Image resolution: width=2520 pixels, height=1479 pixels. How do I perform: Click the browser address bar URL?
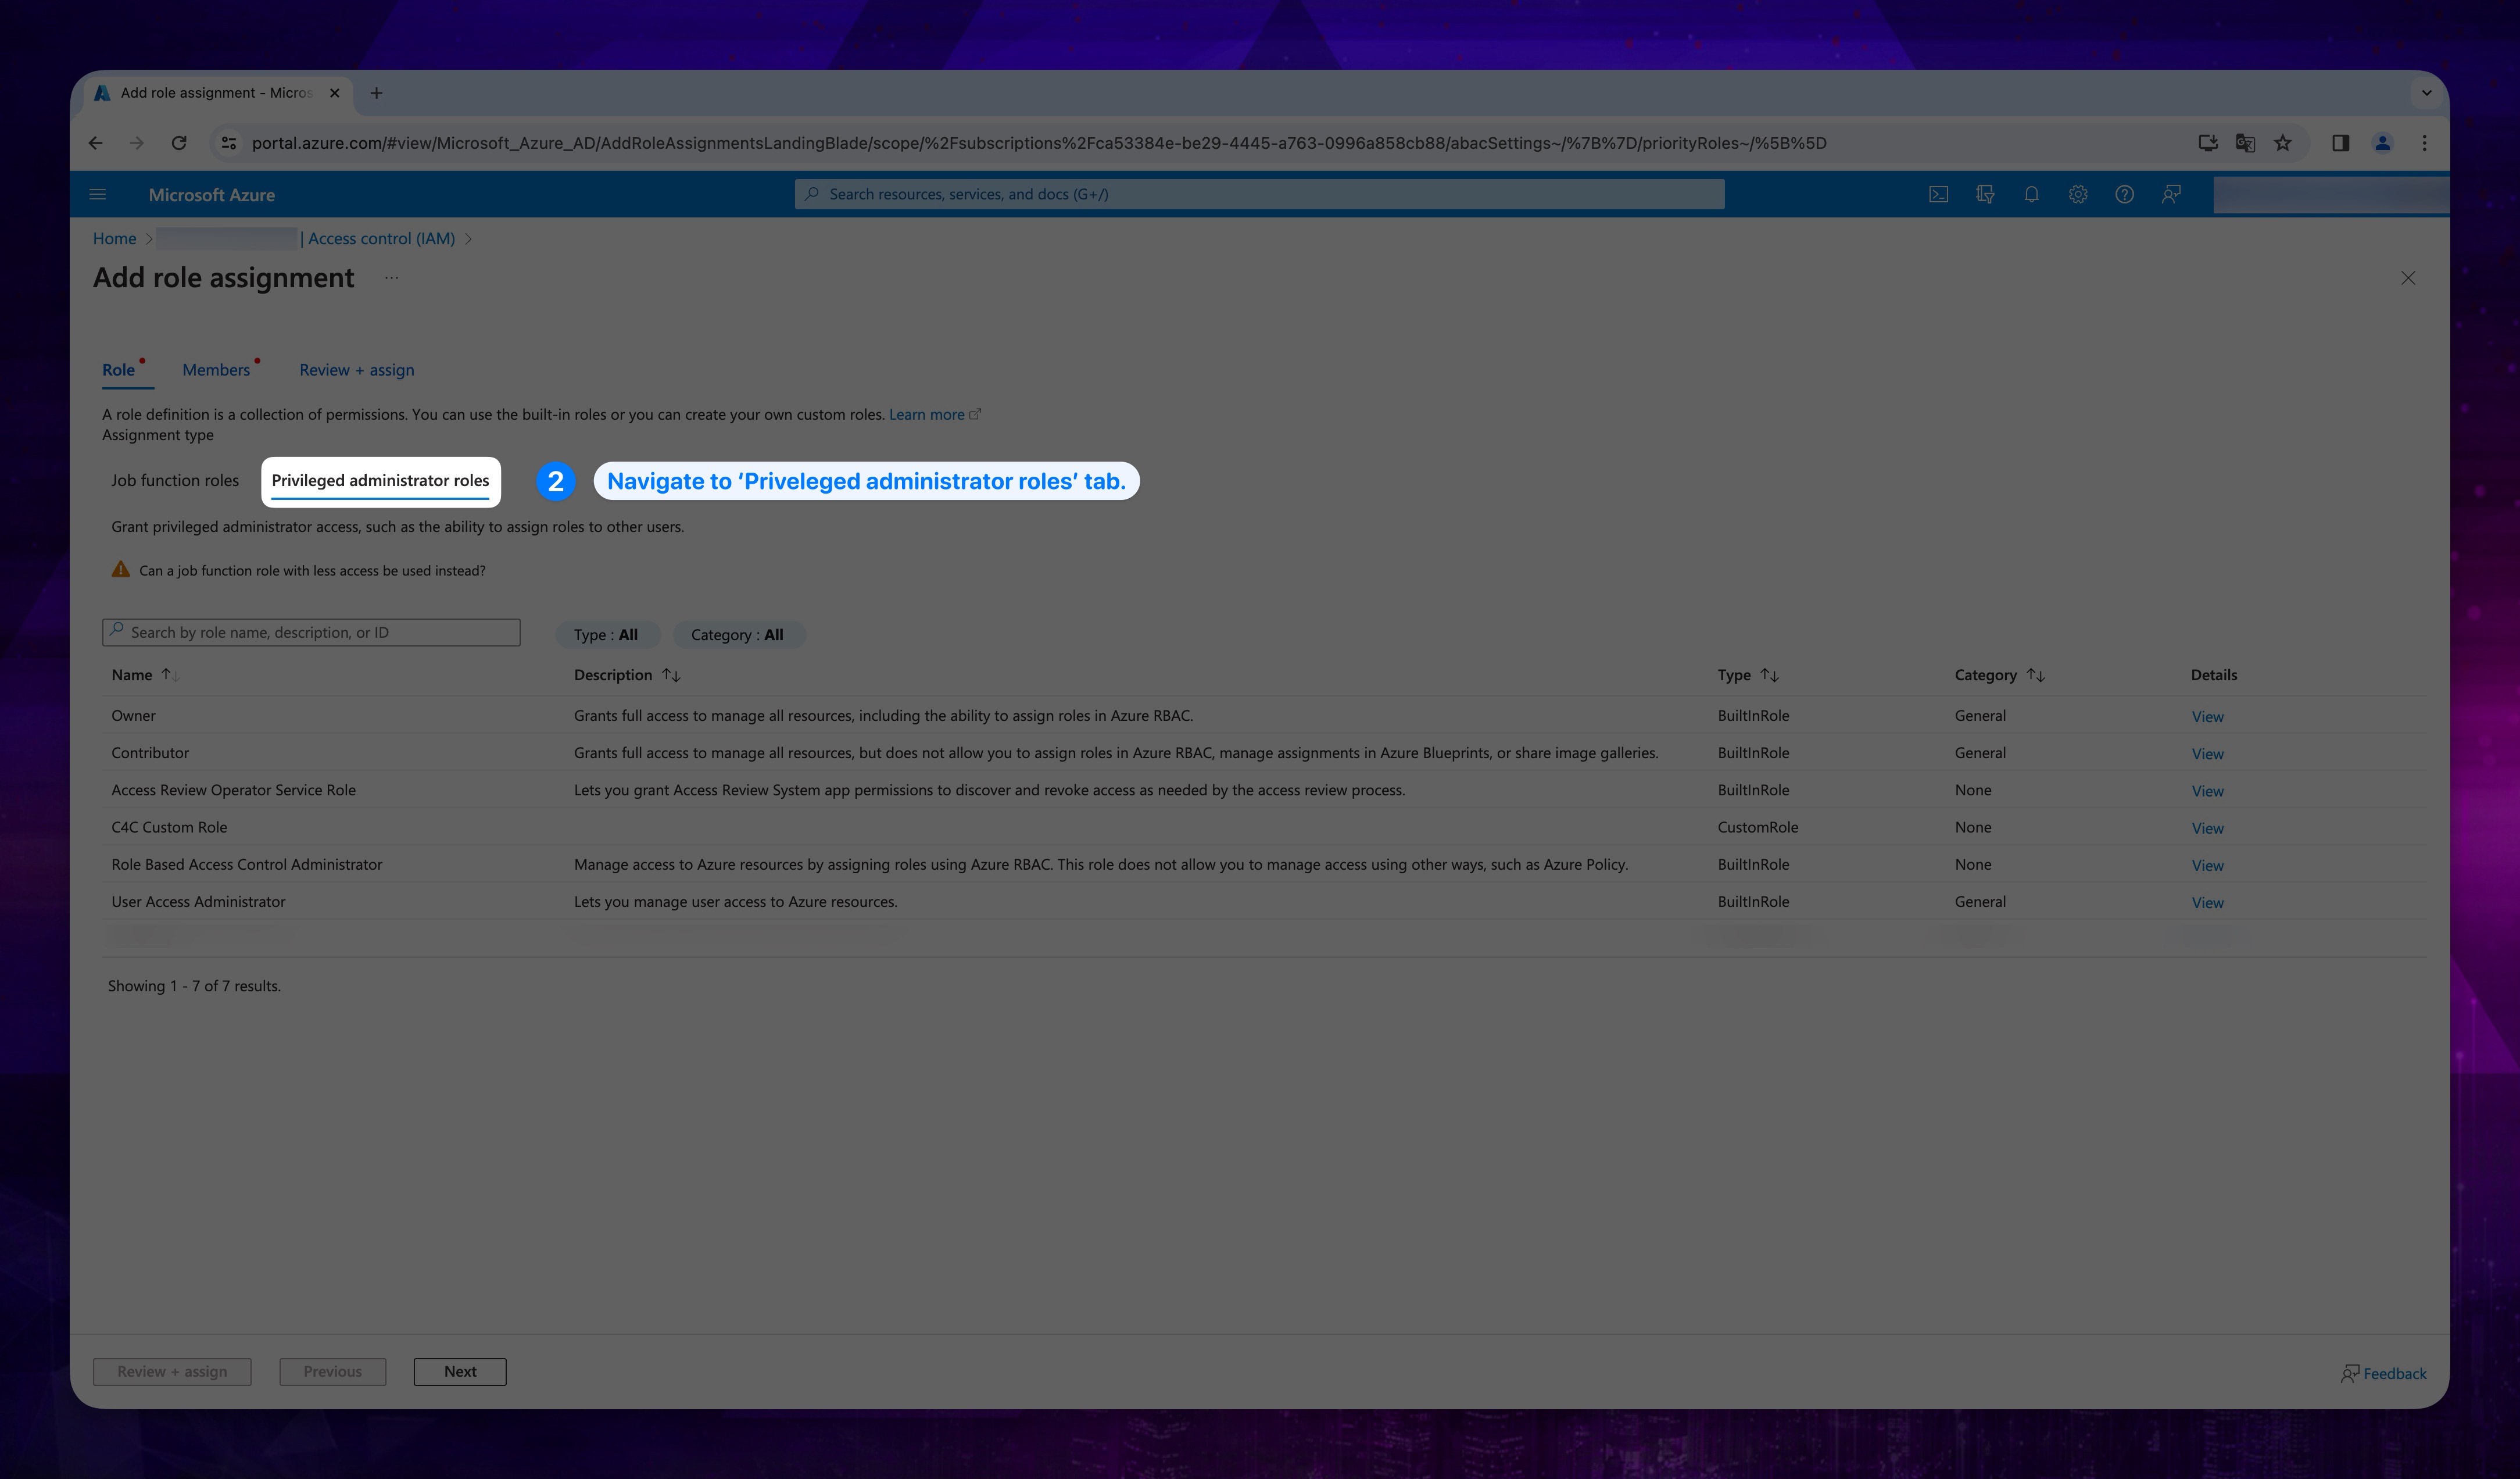(x=1039, y=143)
